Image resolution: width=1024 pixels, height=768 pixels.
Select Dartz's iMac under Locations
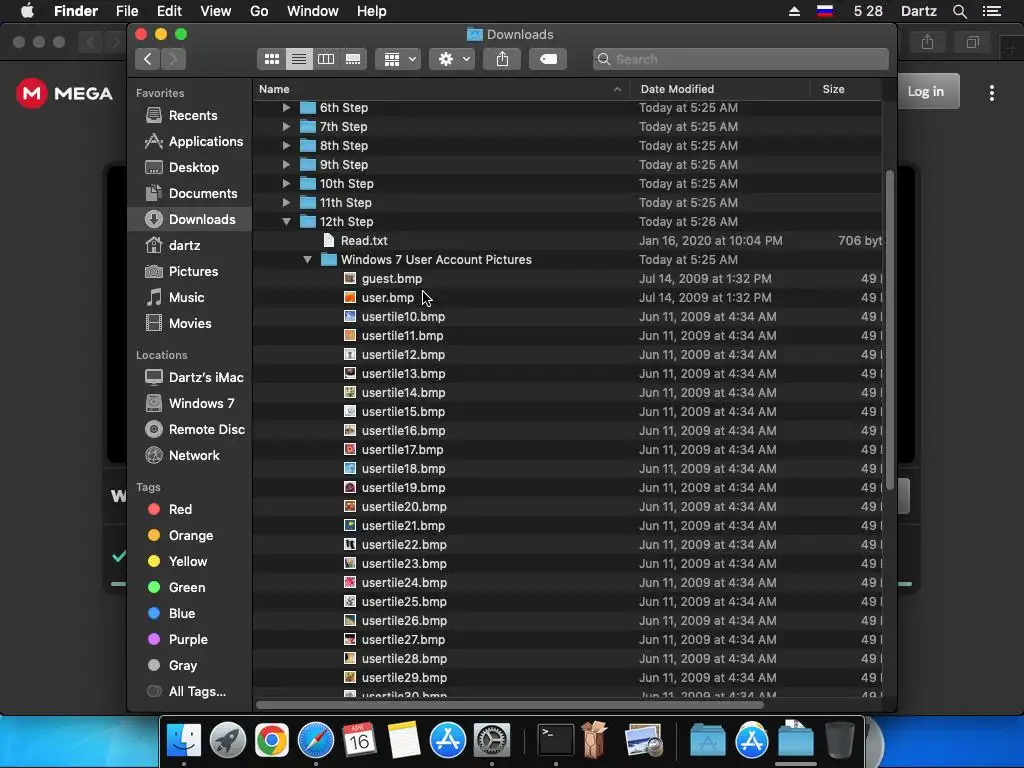click(x=189, y=377)
